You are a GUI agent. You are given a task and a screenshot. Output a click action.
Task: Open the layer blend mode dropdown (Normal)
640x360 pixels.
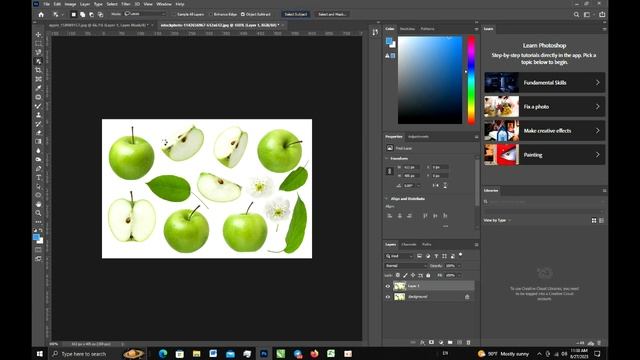405,266
